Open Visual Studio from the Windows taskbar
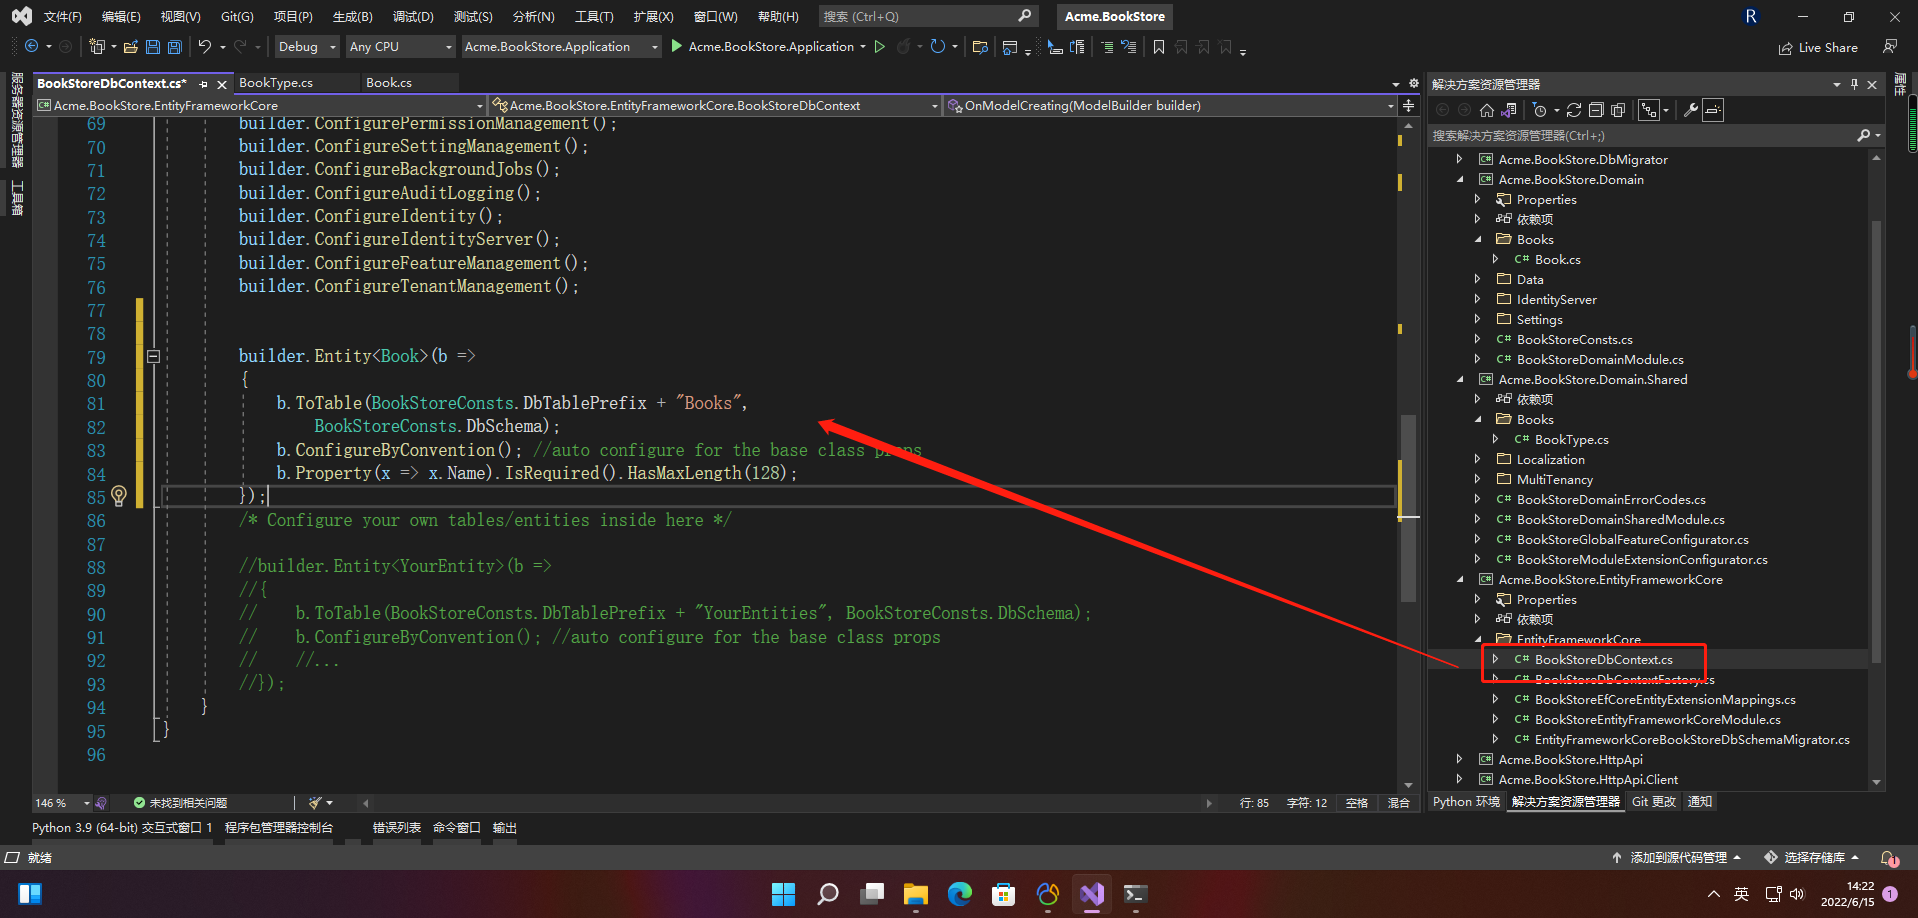1918x918 pixels. click(x=1091, y=894)
